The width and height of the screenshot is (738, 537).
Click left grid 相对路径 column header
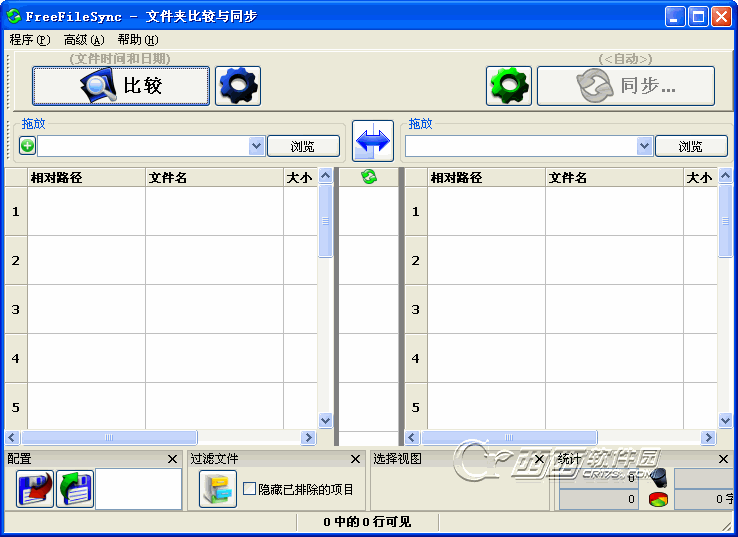pos(87,177)
